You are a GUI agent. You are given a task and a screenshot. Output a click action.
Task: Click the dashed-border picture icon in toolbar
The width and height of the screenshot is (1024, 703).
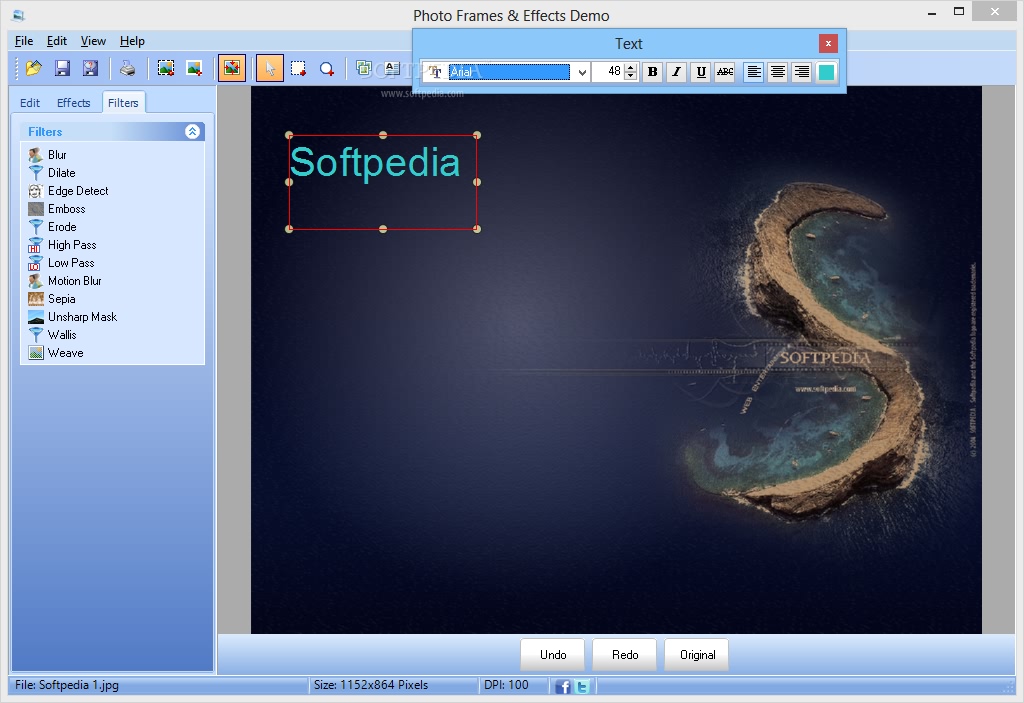(x=166, y=68)
